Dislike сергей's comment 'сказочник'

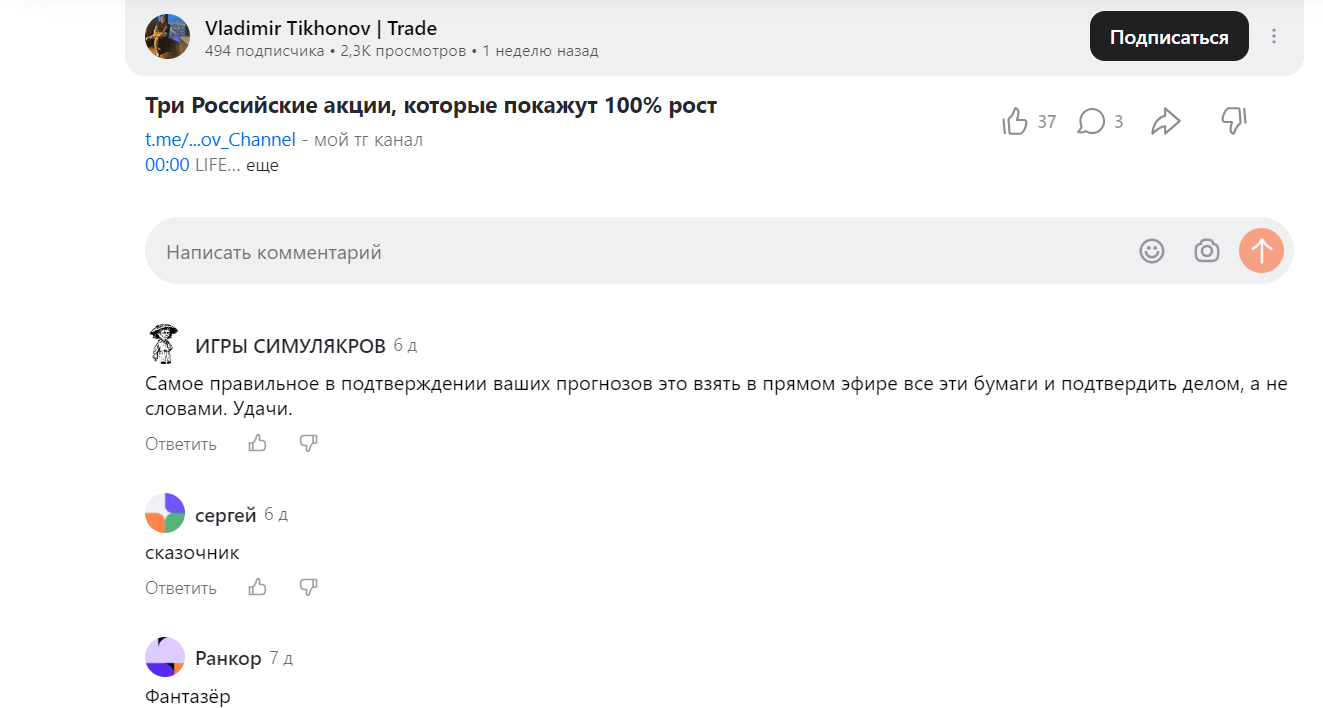pyautogui.click(x=308, y=587)
